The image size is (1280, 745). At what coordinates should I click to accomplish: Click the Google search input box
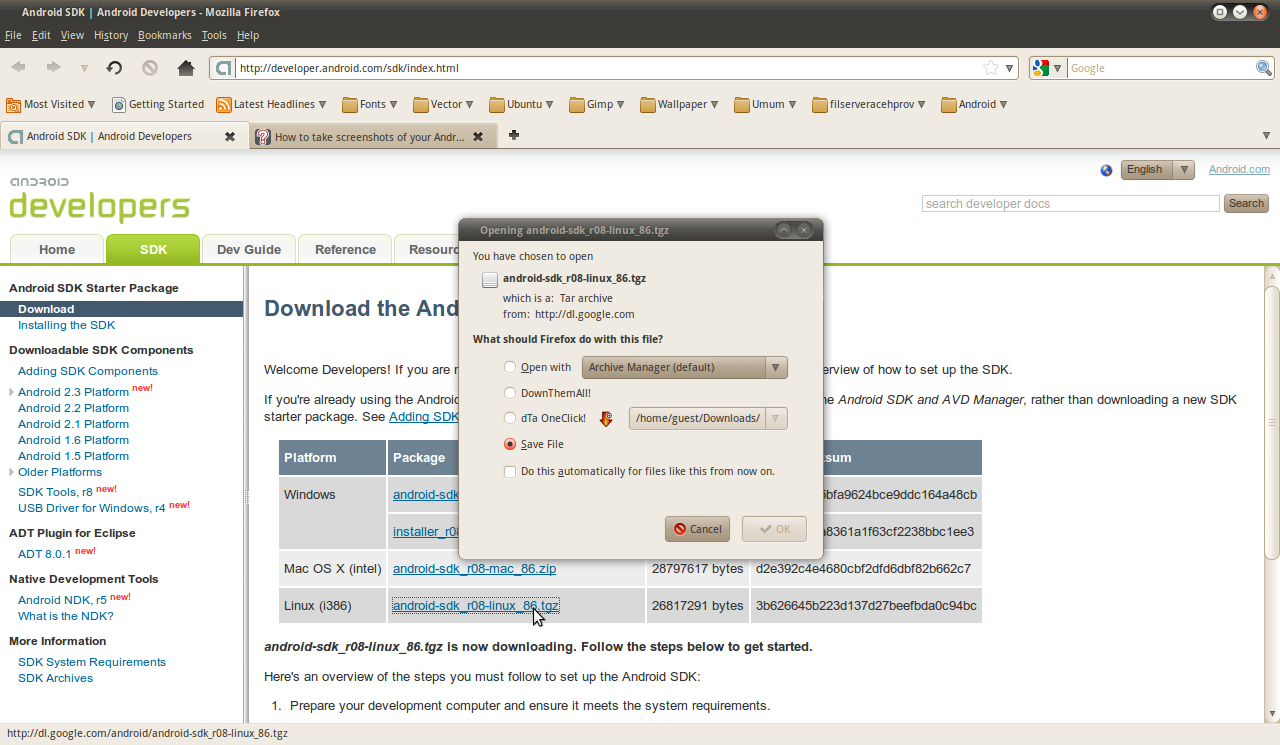1161,68
